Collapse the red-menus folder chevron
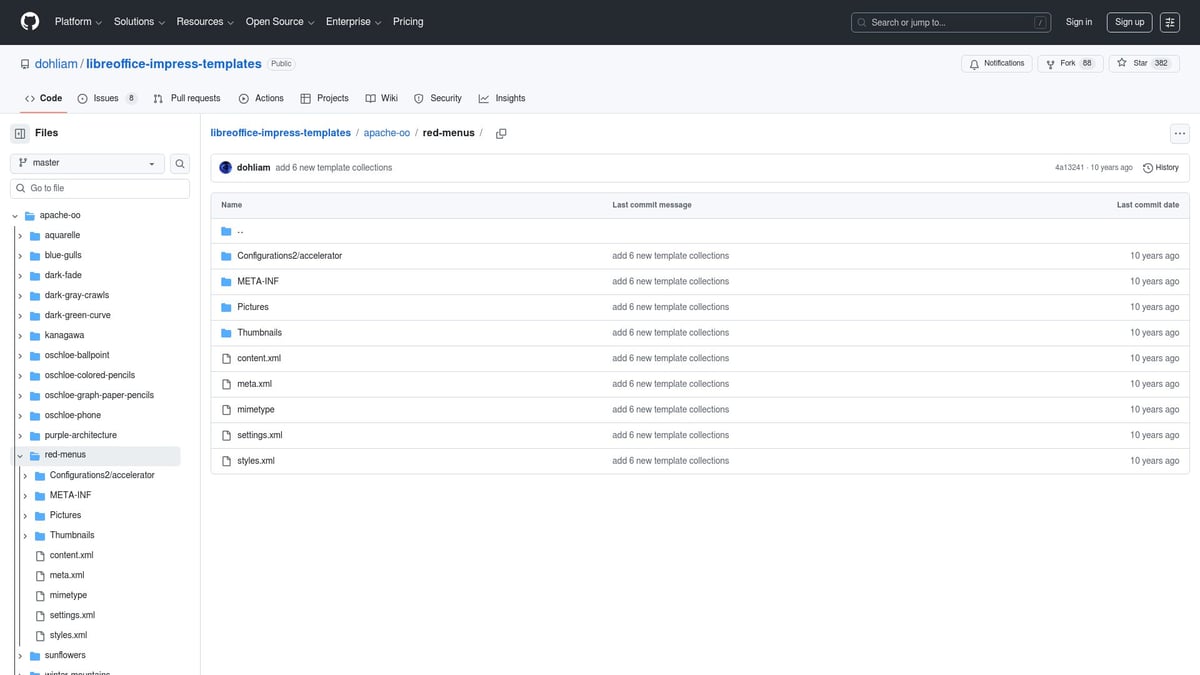Screen dimensions: 1200x675 (20, 455)
